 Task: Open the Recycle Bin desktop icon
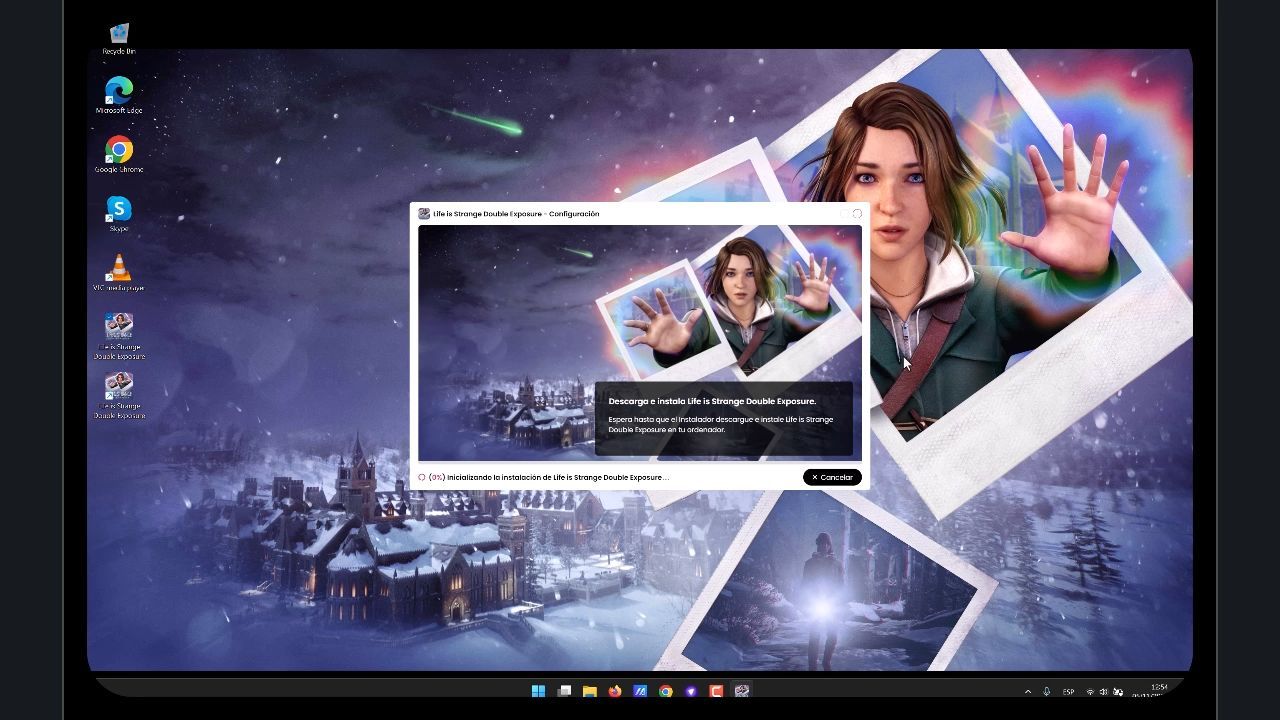[119, 39]
